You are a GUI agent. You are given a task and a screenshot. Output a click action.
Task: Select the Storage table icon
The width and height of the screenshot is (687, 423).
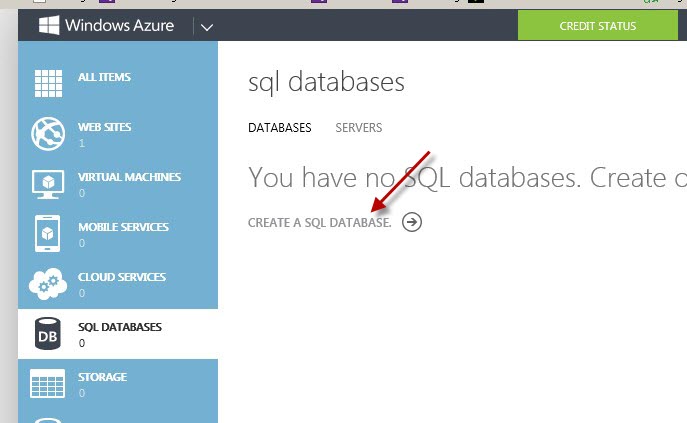coord(47,384)
